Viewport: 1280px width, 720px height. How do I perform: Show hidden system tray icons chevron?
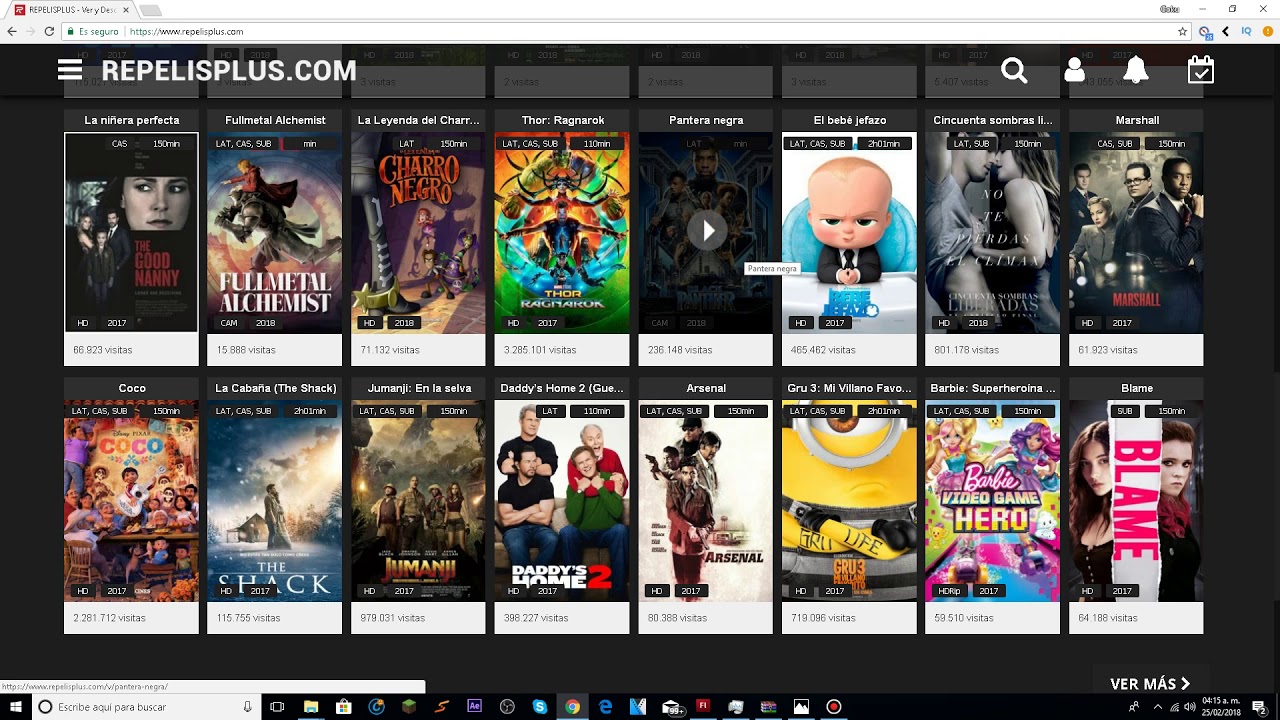[x=1157, y=707]
